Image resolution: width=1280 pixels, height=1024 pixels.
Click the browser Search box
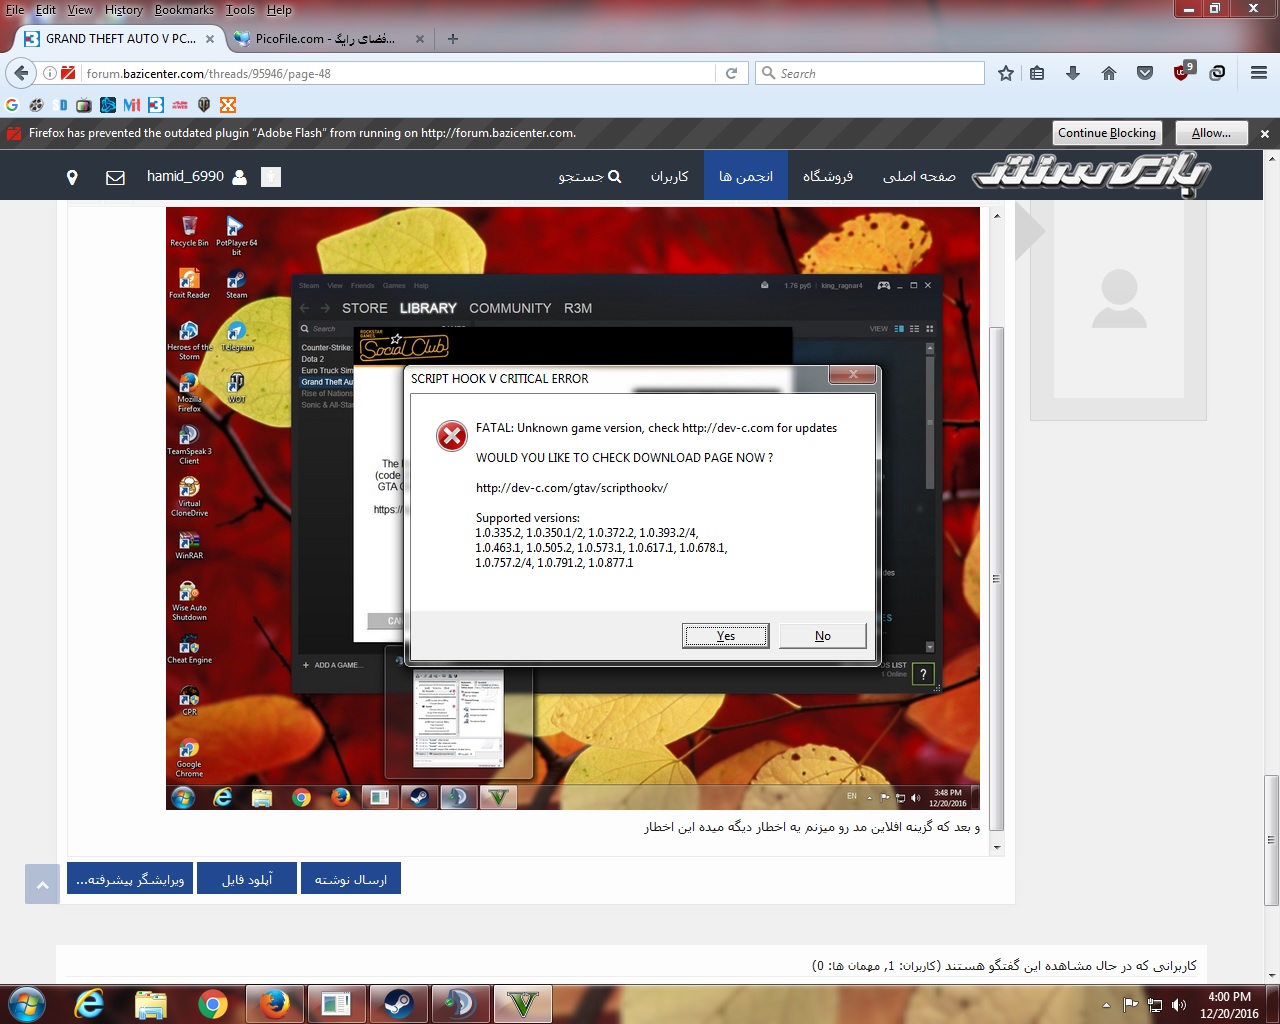coord(870,73)
